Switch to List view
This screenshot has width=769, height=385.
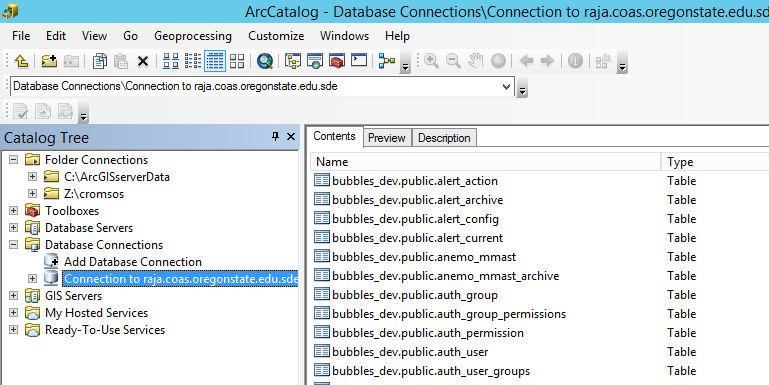193,61
